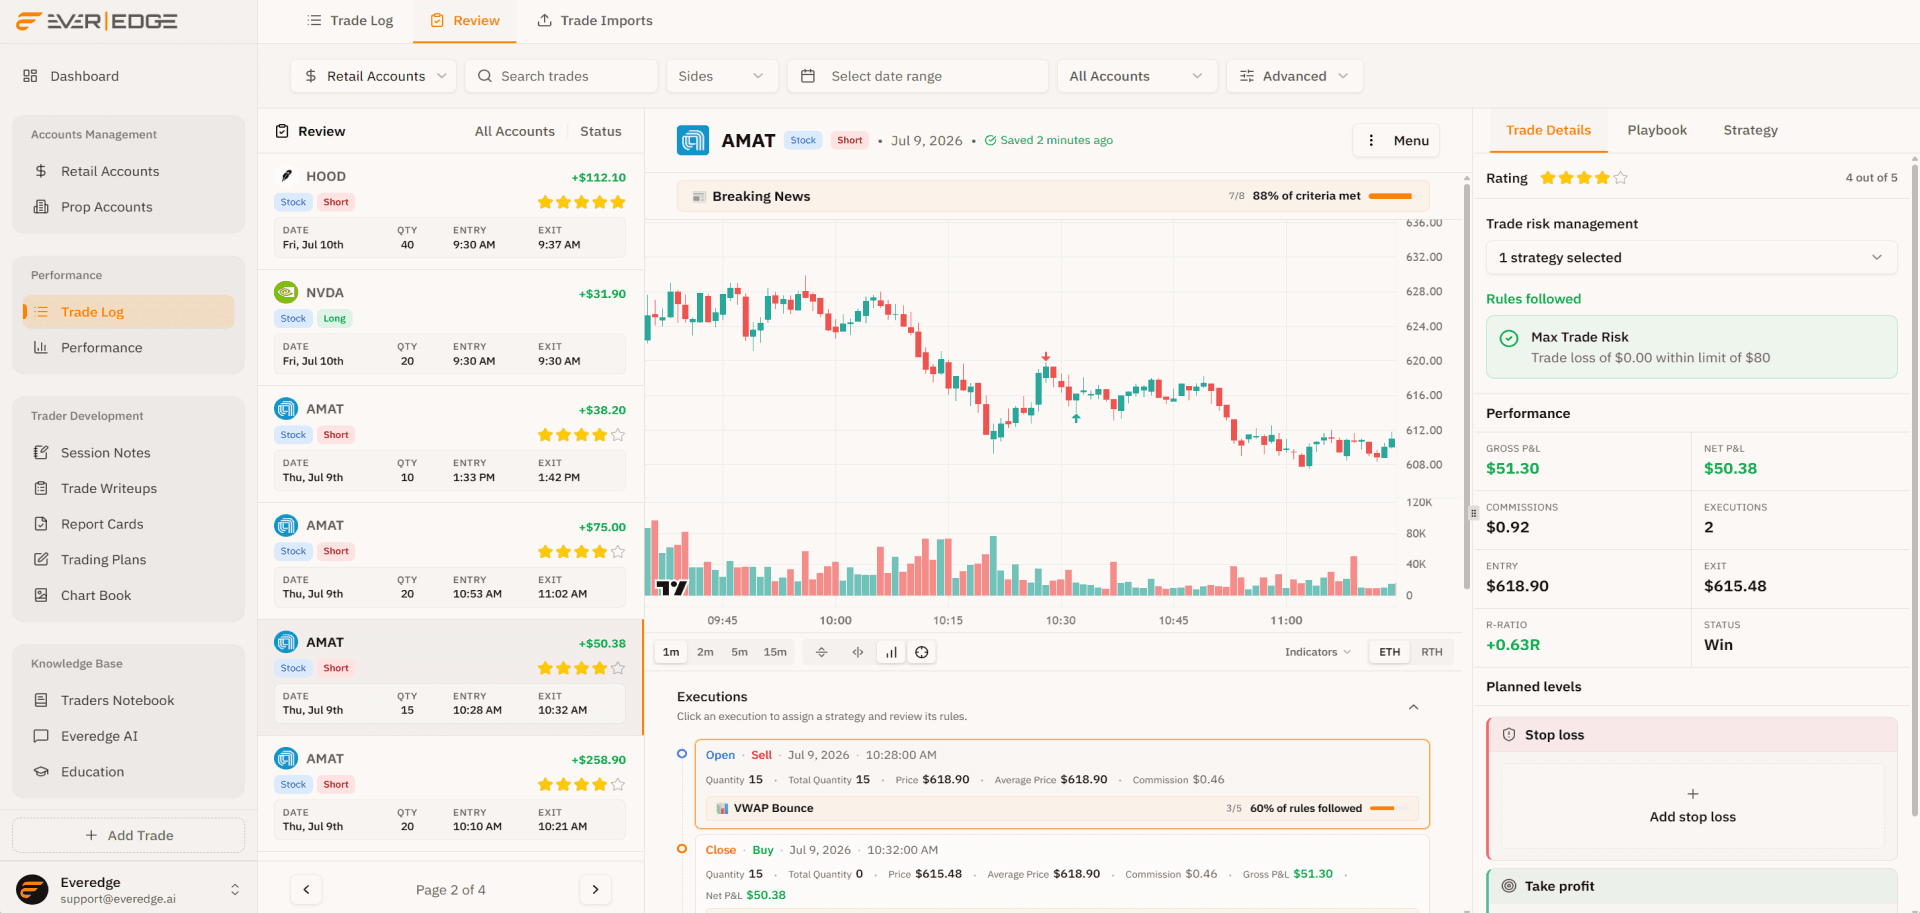Expand the Advanced filters

pos(1294,76)
